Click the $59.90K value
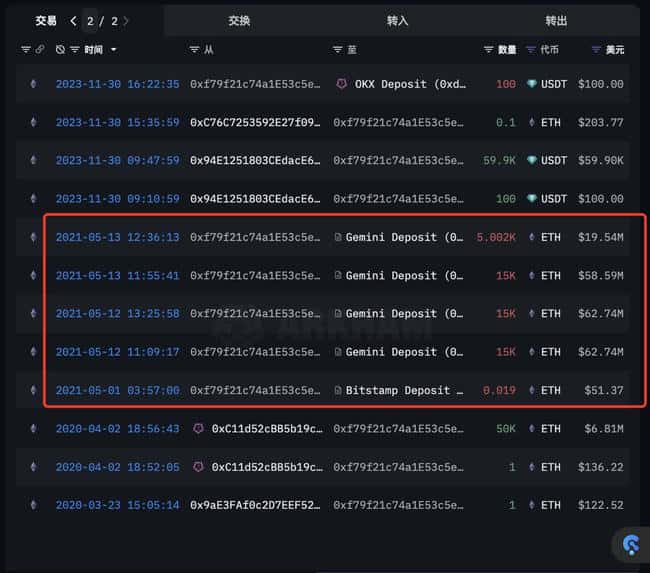This screenshot has width=650, height=573. [x=601, y=160]
